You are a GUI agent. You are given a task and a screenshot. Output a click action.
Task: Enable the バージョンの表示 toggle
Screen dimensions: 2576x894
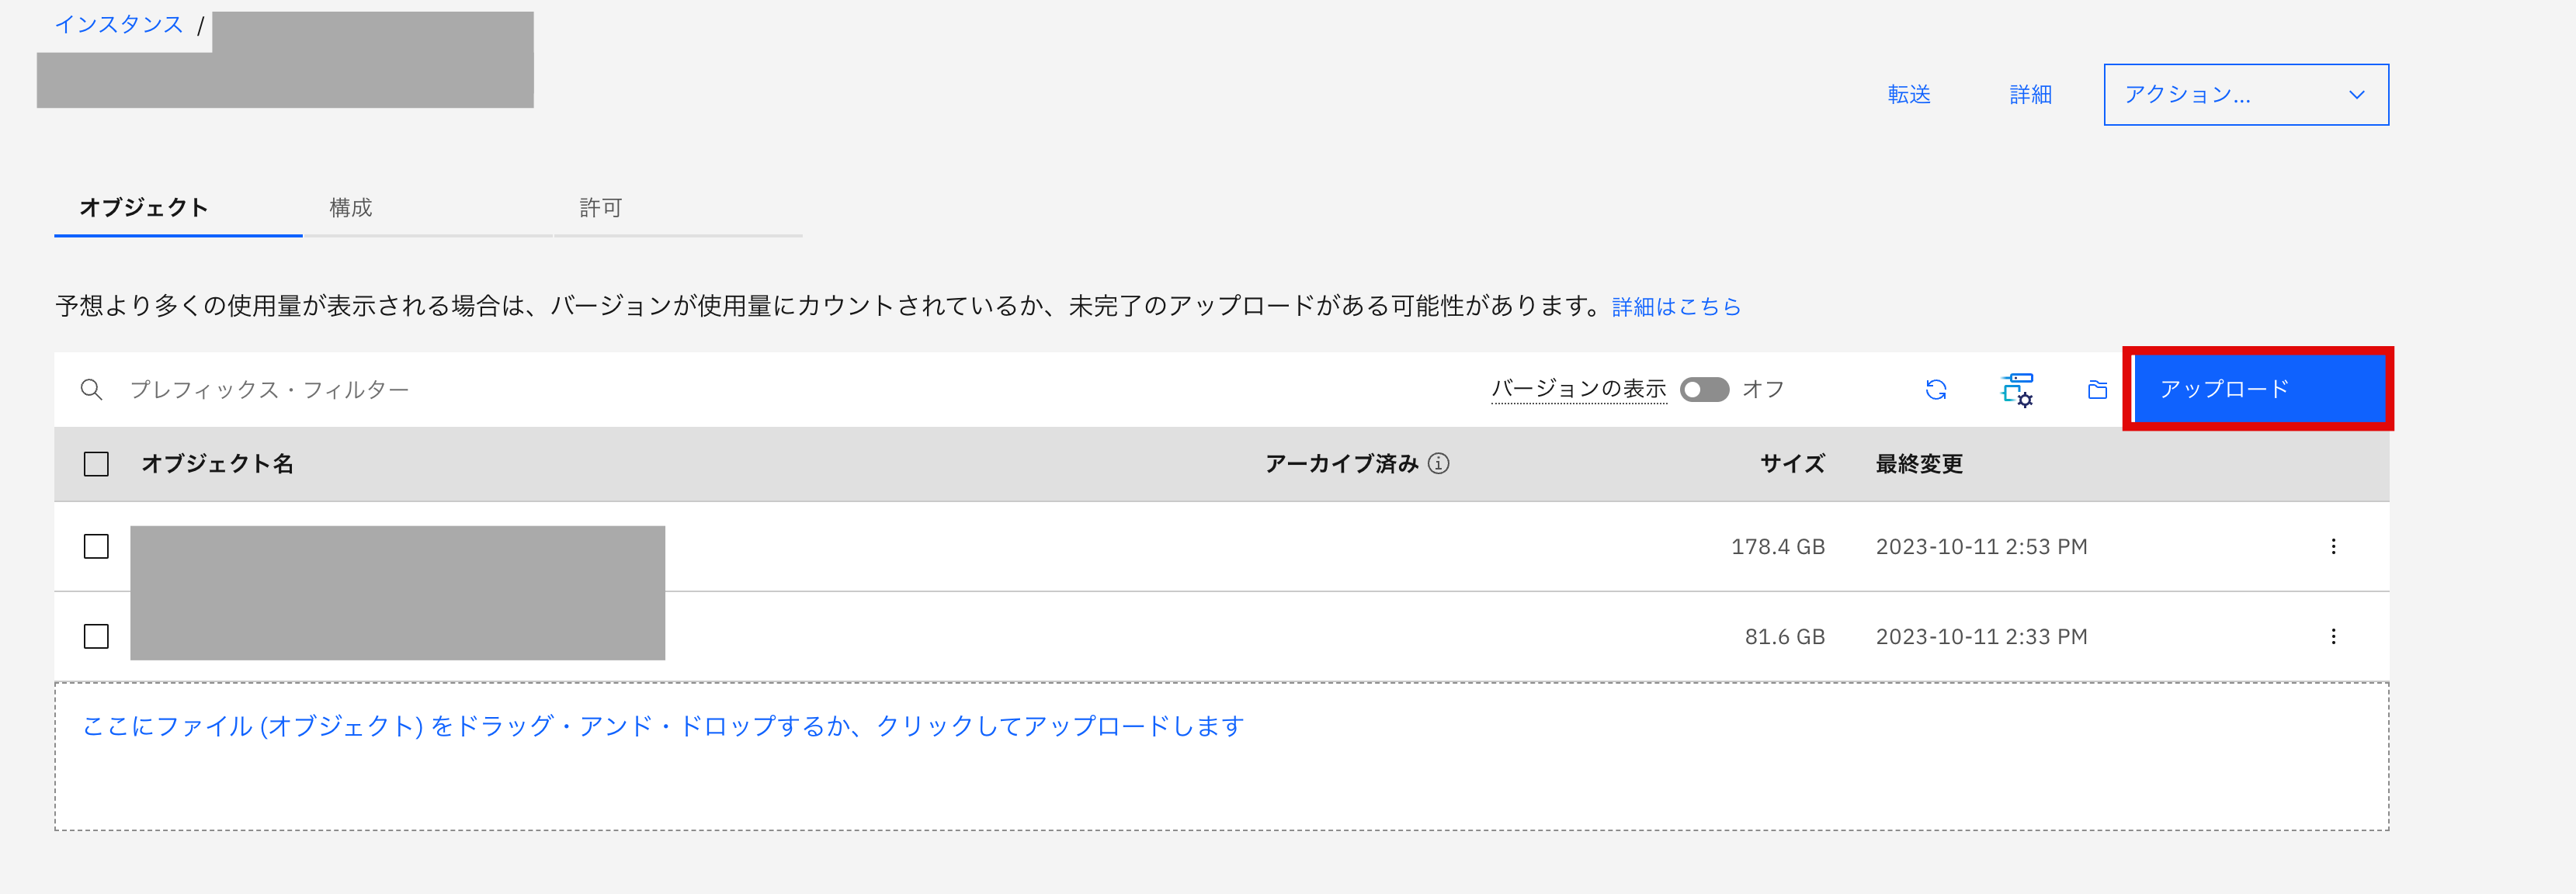[1704, 390]
